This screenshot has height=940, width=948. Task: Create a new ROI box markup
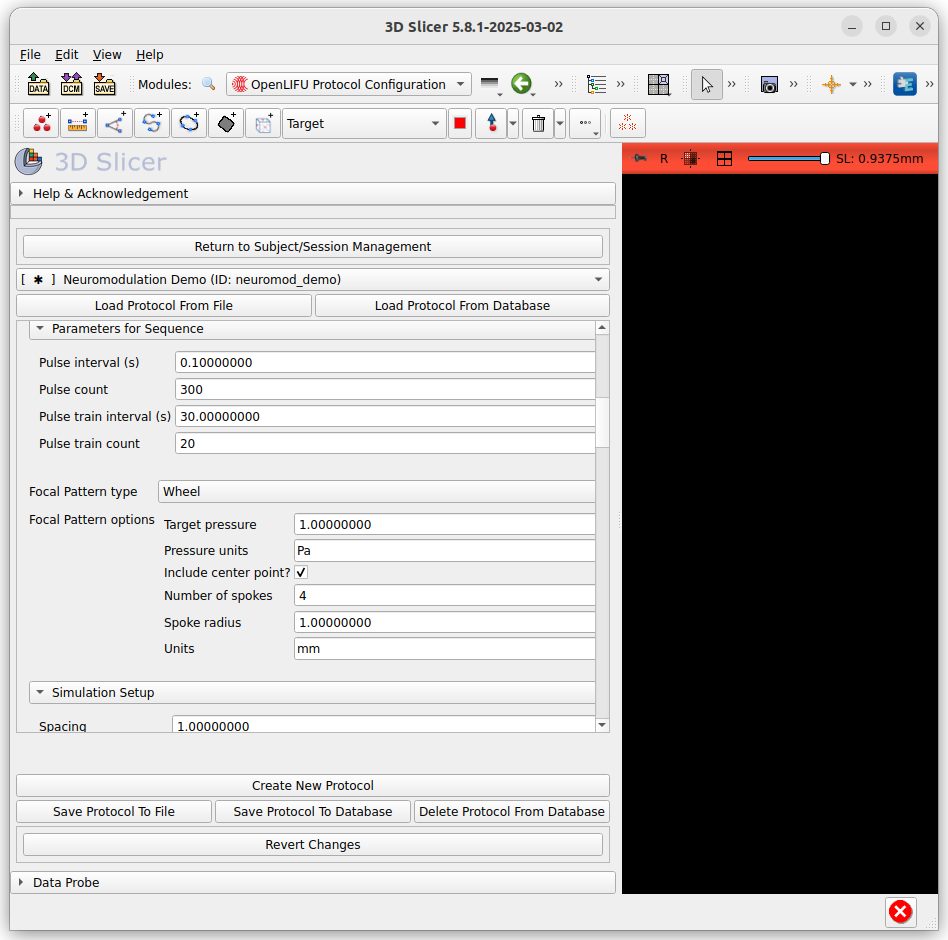coord(263,123)
